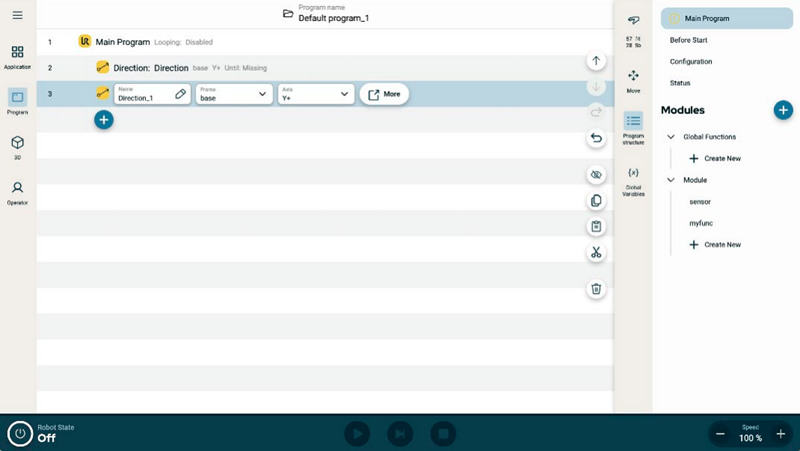800x451 pixels.
Task: Delete the selected node with trash icon
Action: click(596, 289)
